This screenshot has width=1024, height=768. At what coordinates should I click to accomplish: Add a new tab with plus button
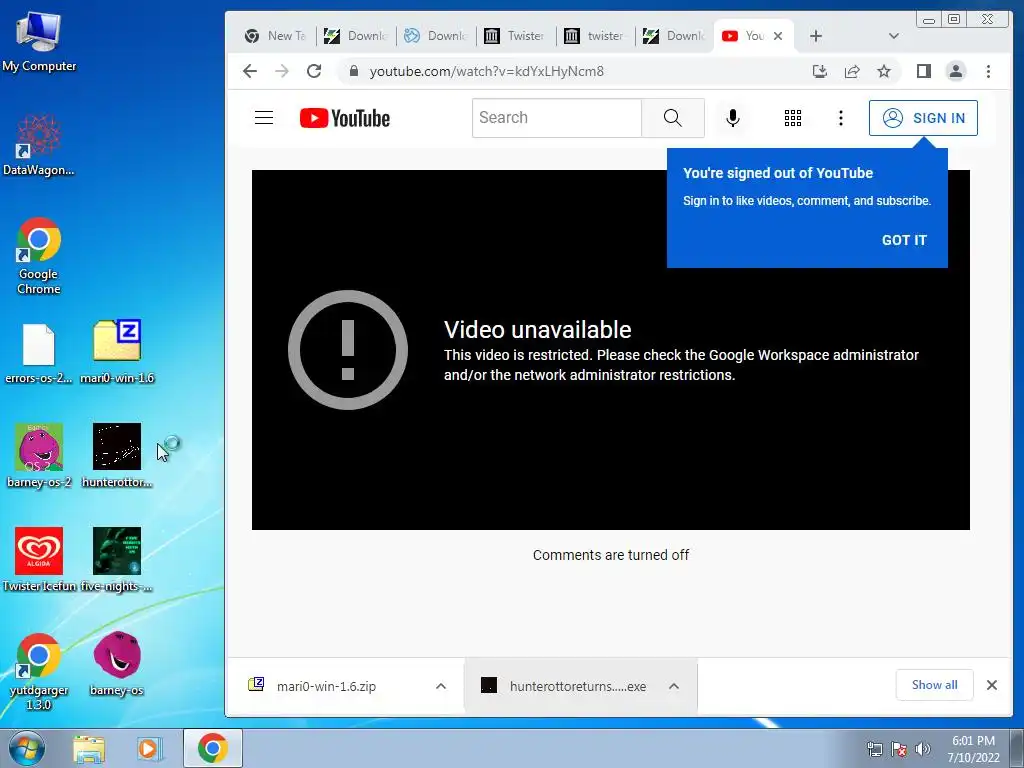816,36
